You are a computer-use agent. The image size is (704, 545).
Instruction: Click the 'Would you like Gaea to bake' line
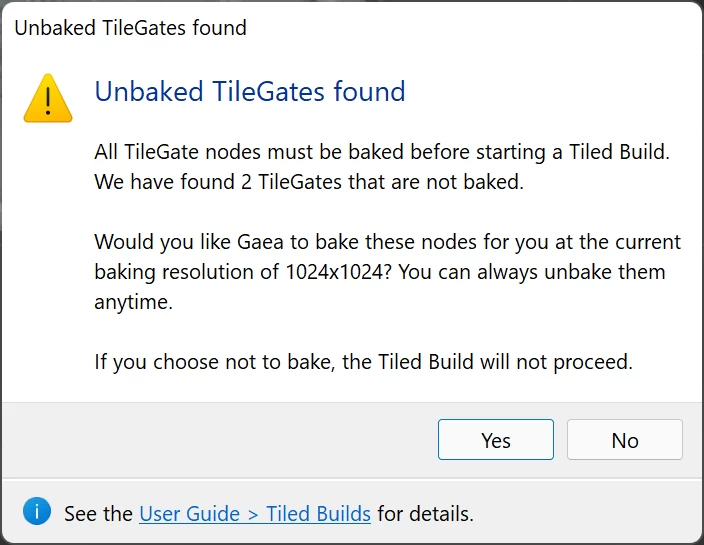387,242
